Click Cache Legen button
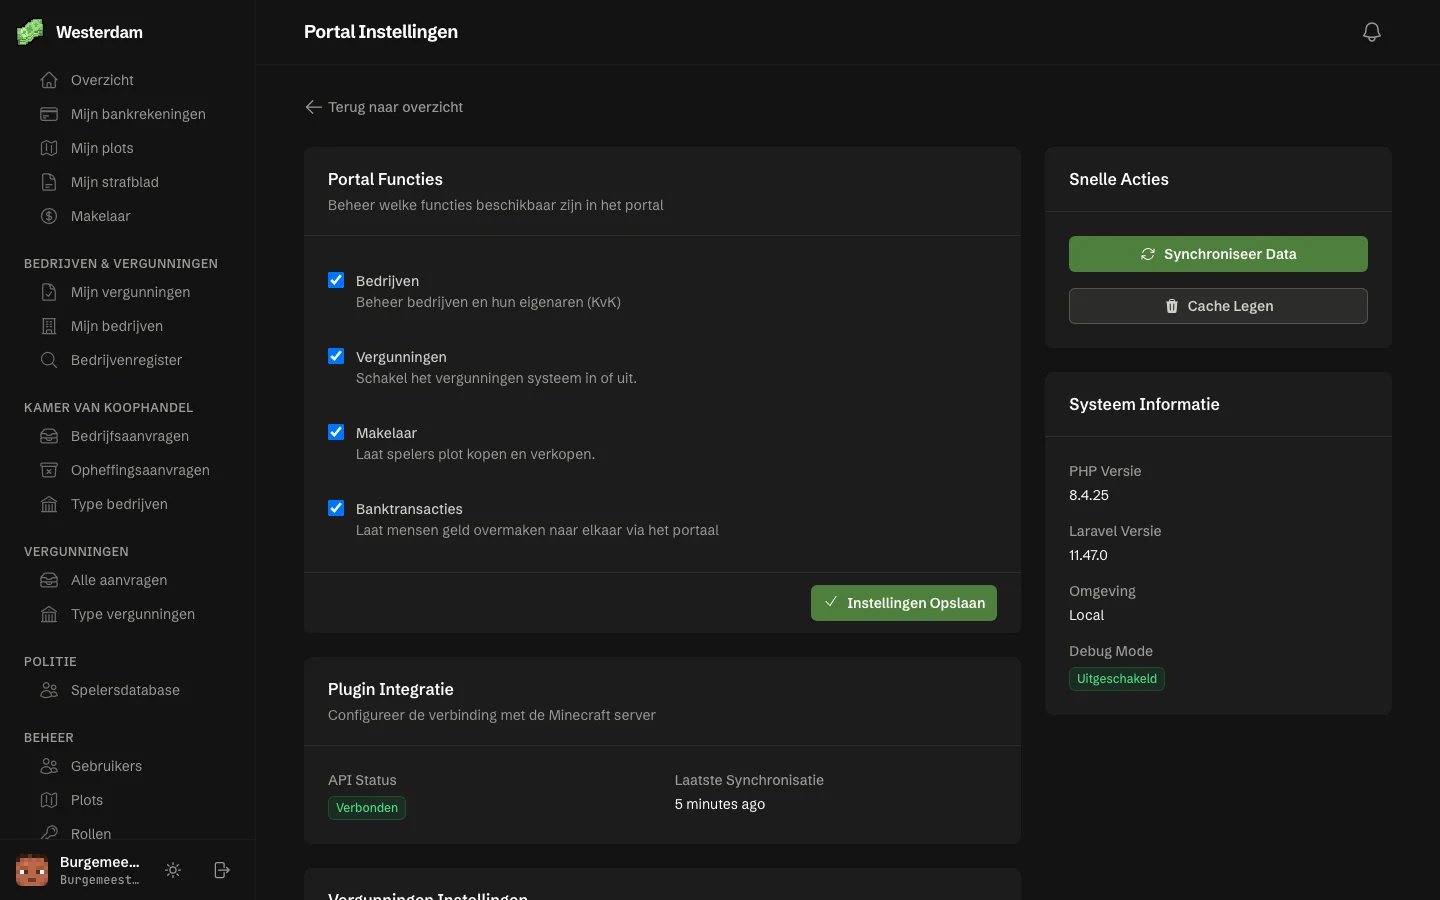This screenshot has width=1440, height=900. [1218, 306]
